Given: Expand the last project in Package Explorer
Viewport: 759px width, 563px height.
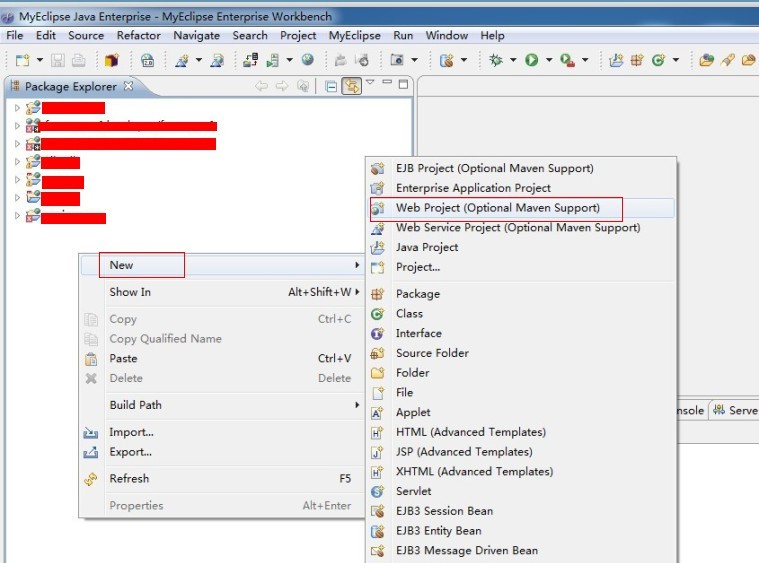Looking at the screenshot, I should pyautogui.click(x=17, y=215).
